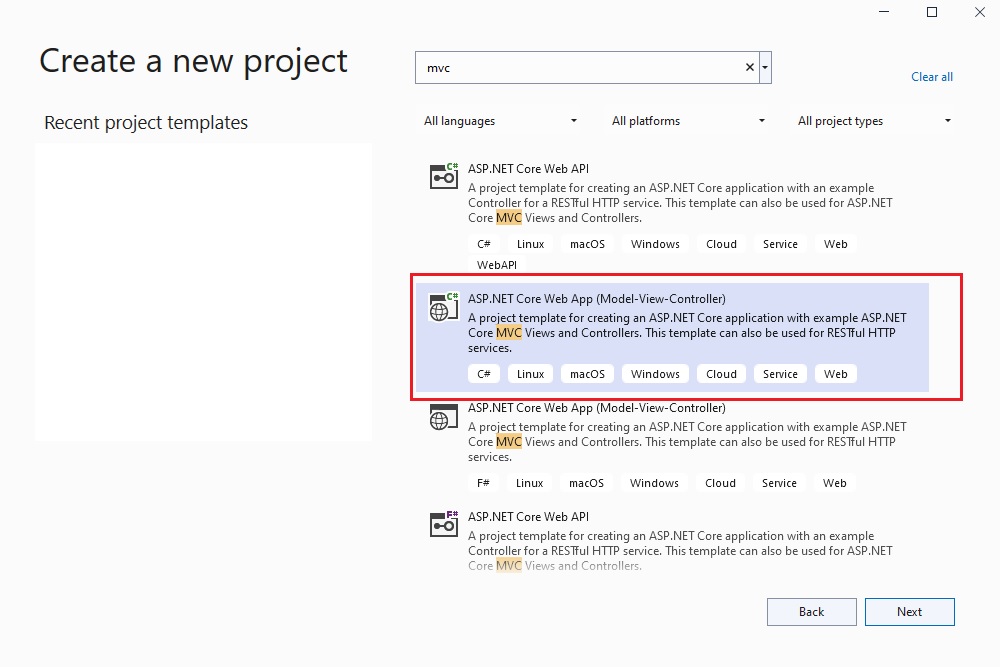Click the C# ASP.NET Core Web API template icon
The image size is (1000, 667).
(x=444, y=176)
